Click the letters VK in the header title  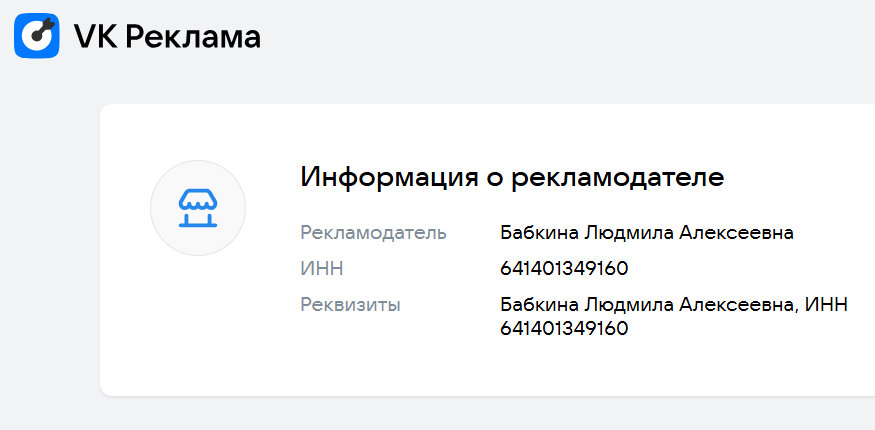point(95,37)
